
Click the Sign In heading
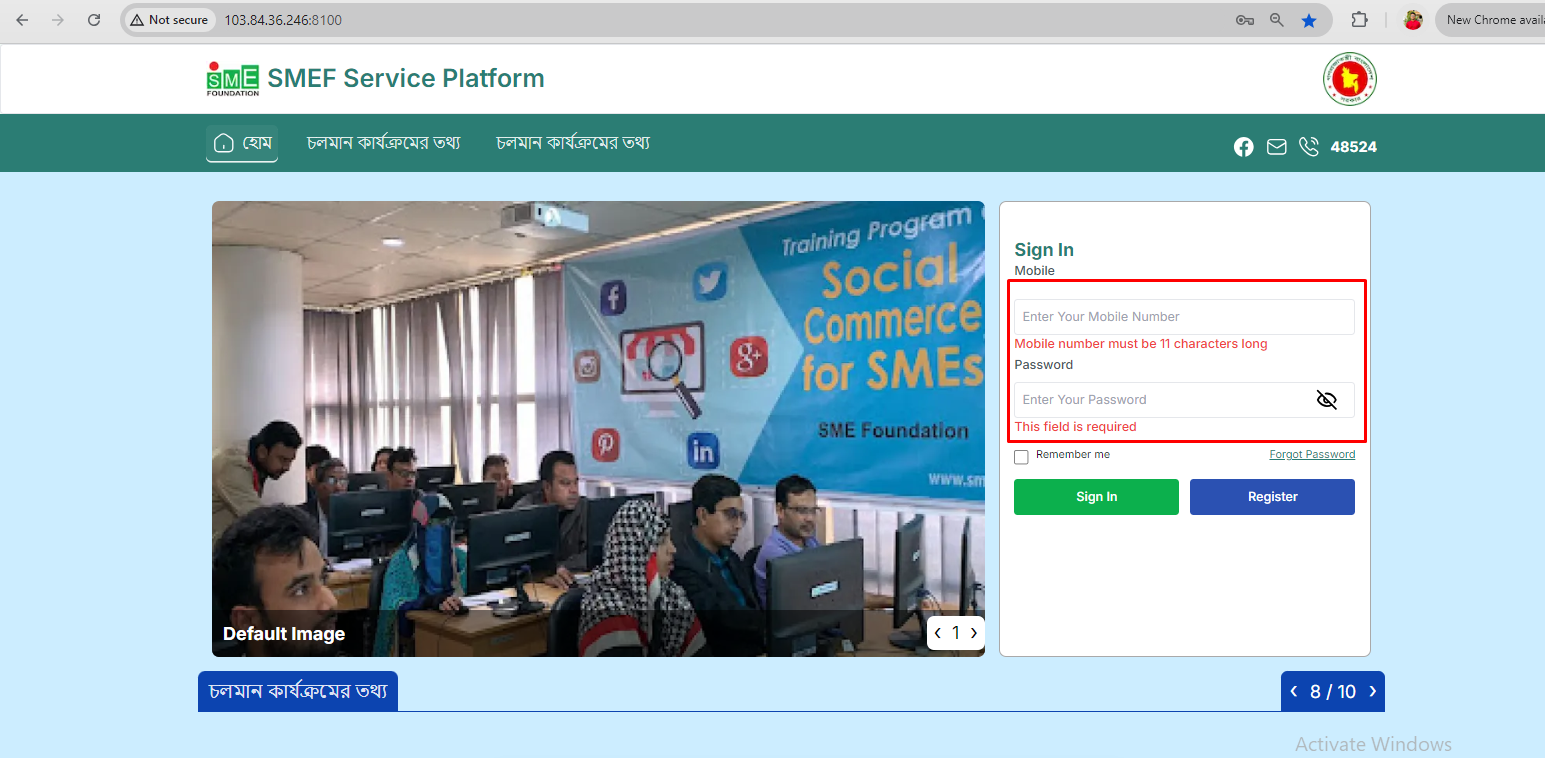point(1044,250)
